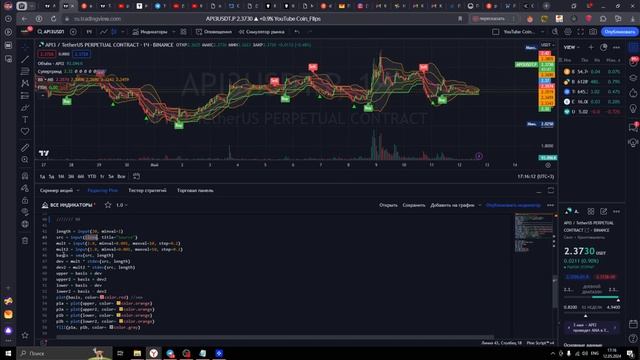Image resolution: width=640 pixels, height=360 pixels.
Task: Click Открыть in Pine editor
Action: click(x=388, y=205)
